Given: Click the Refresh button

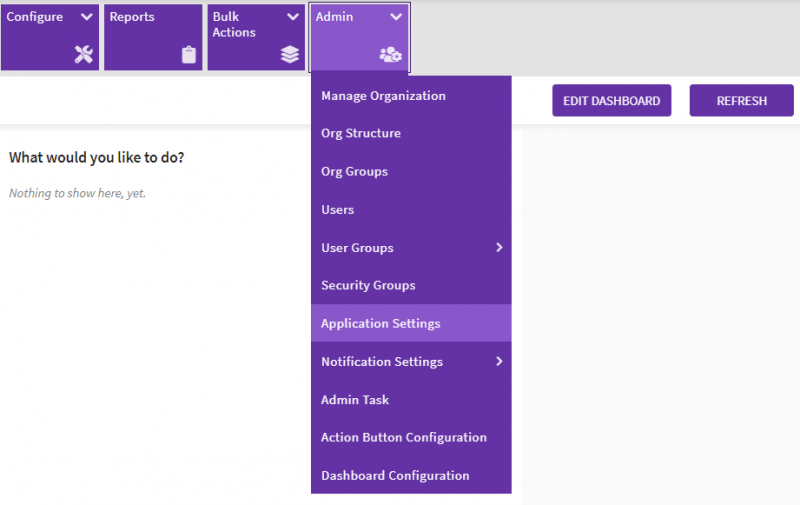Looking at the screenshot, I should coord(741,101).
